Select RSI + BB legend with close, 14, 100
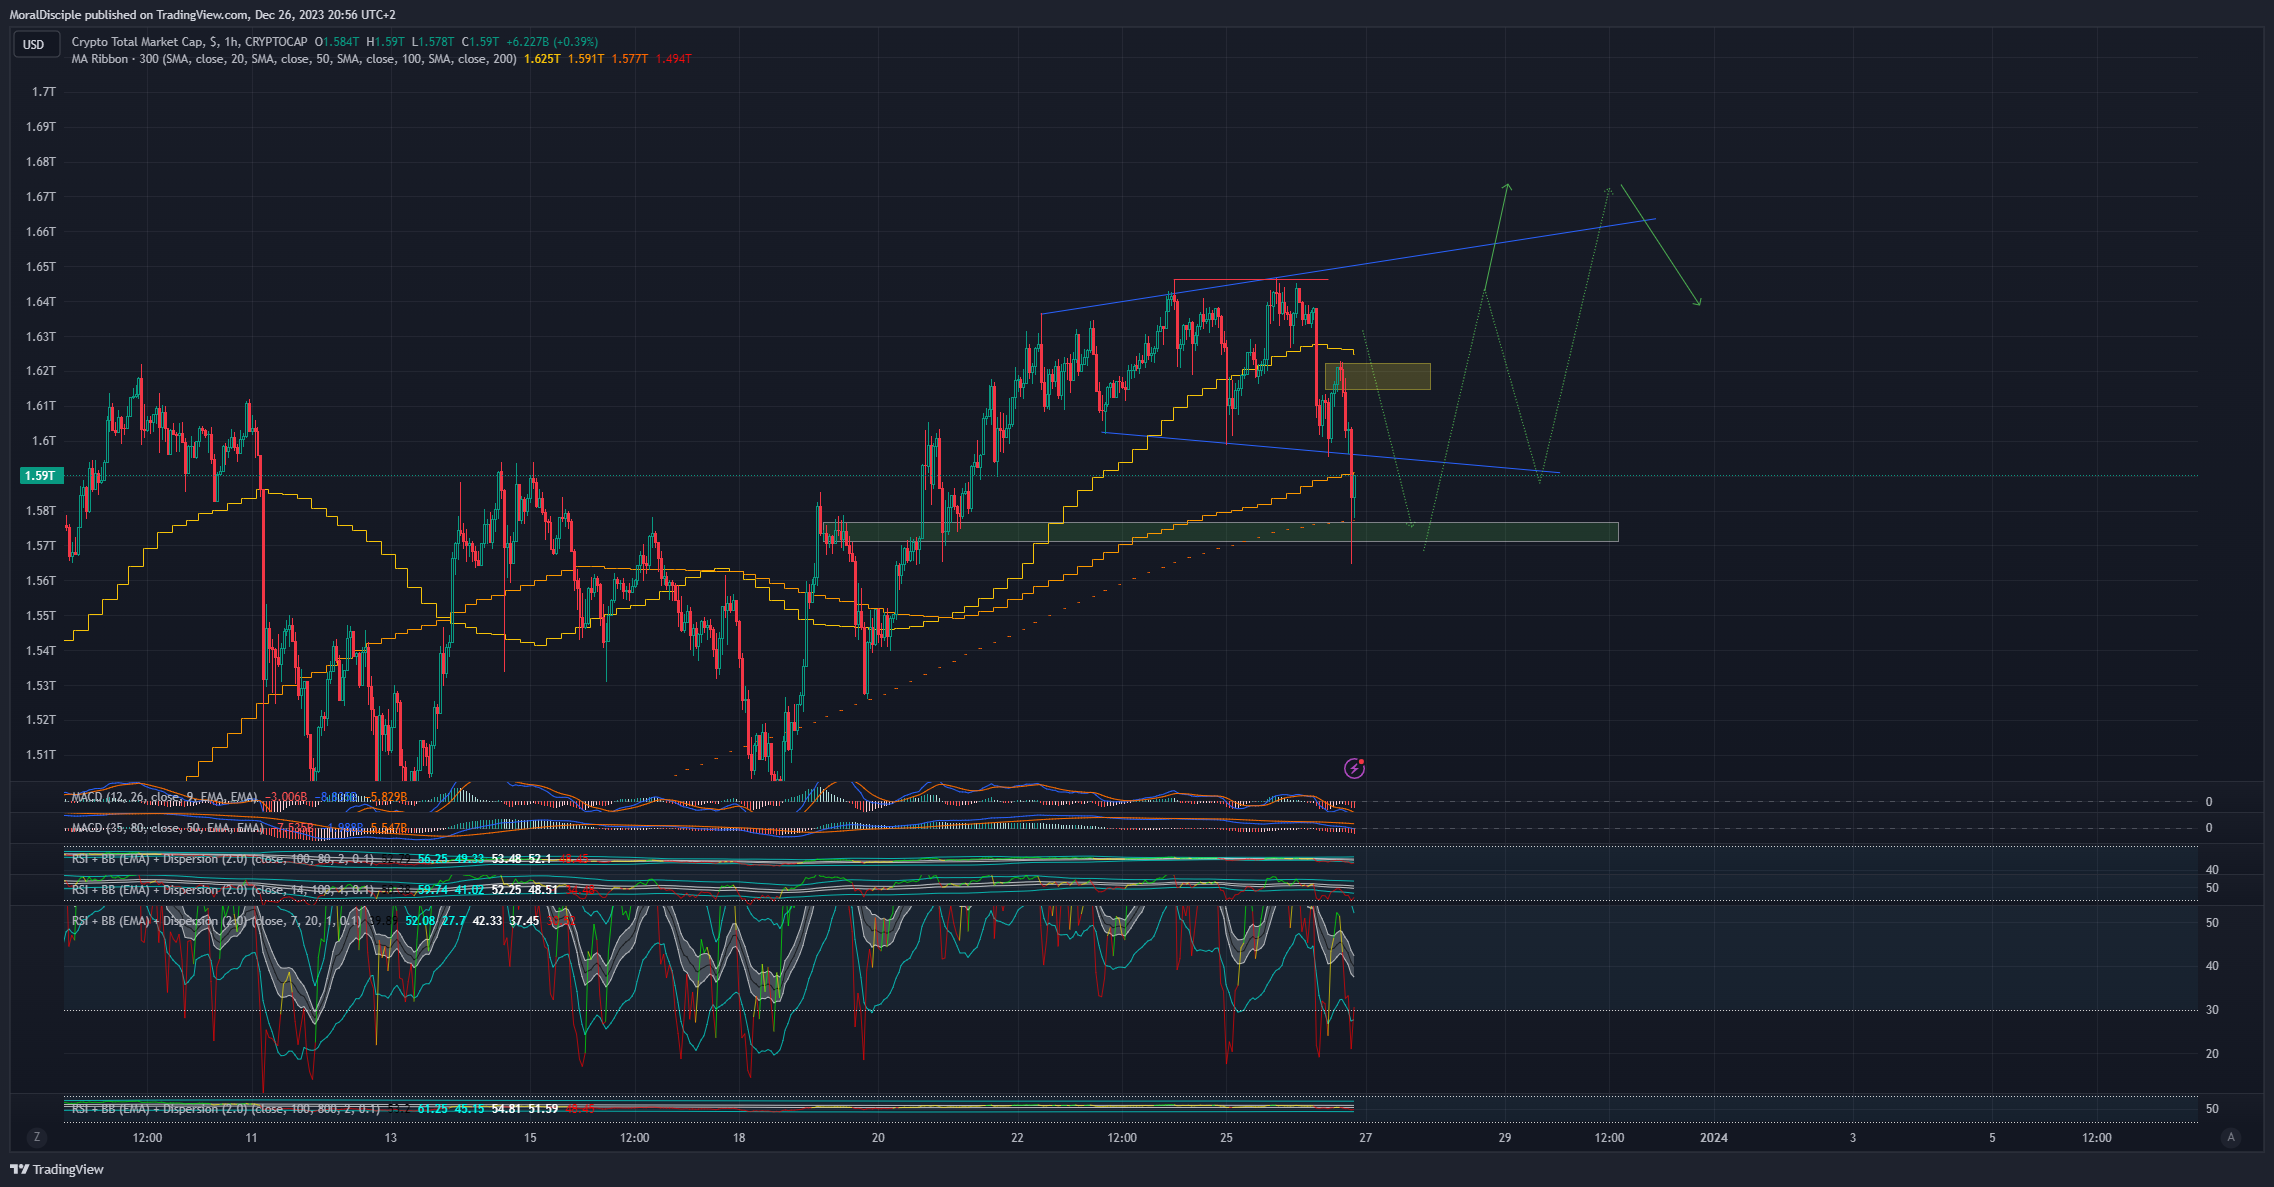 pyautogui.click(x=223, y=890)
